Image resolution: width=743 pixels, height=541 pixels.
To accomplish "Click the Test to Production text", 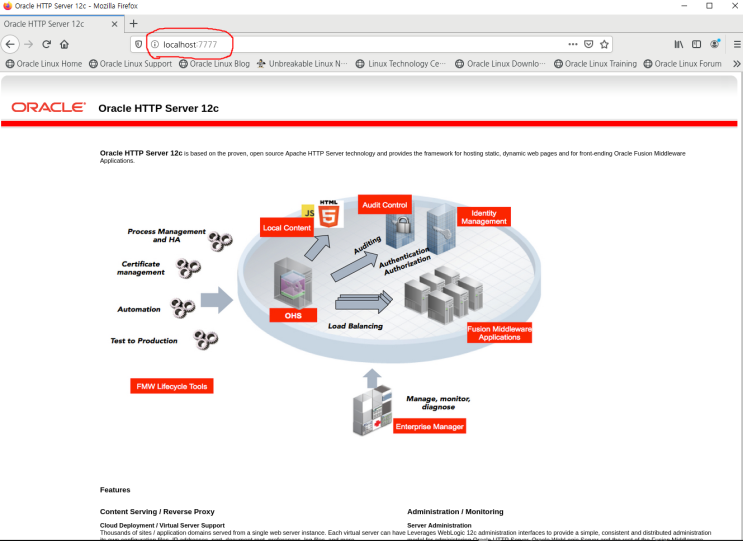I will click(144, 341).
